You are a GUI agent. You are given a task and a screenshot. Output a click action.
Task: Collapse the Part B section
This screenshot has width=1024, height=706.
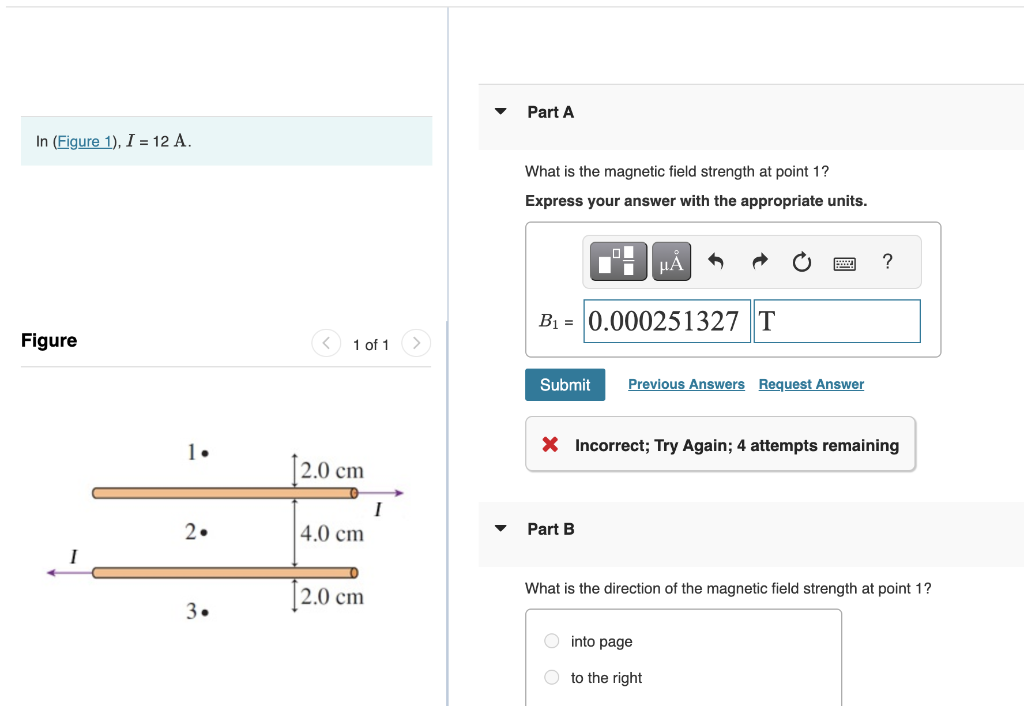(x=500, y=528)
